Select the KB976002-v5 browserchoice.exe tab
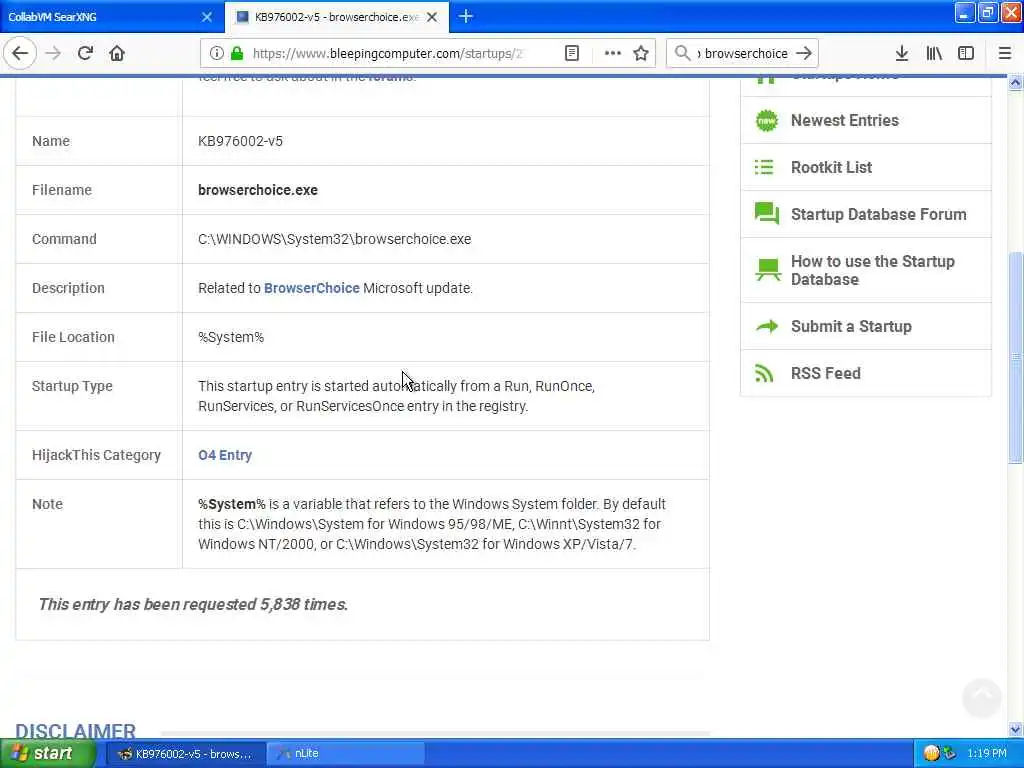 [x=337, y=17]
